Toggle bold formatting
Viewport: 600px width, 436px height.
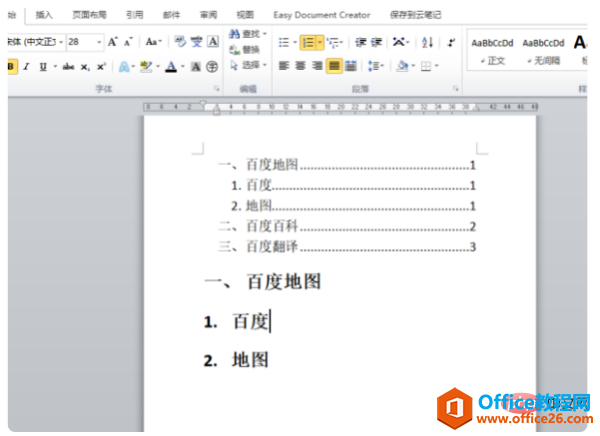pos(11,67)
